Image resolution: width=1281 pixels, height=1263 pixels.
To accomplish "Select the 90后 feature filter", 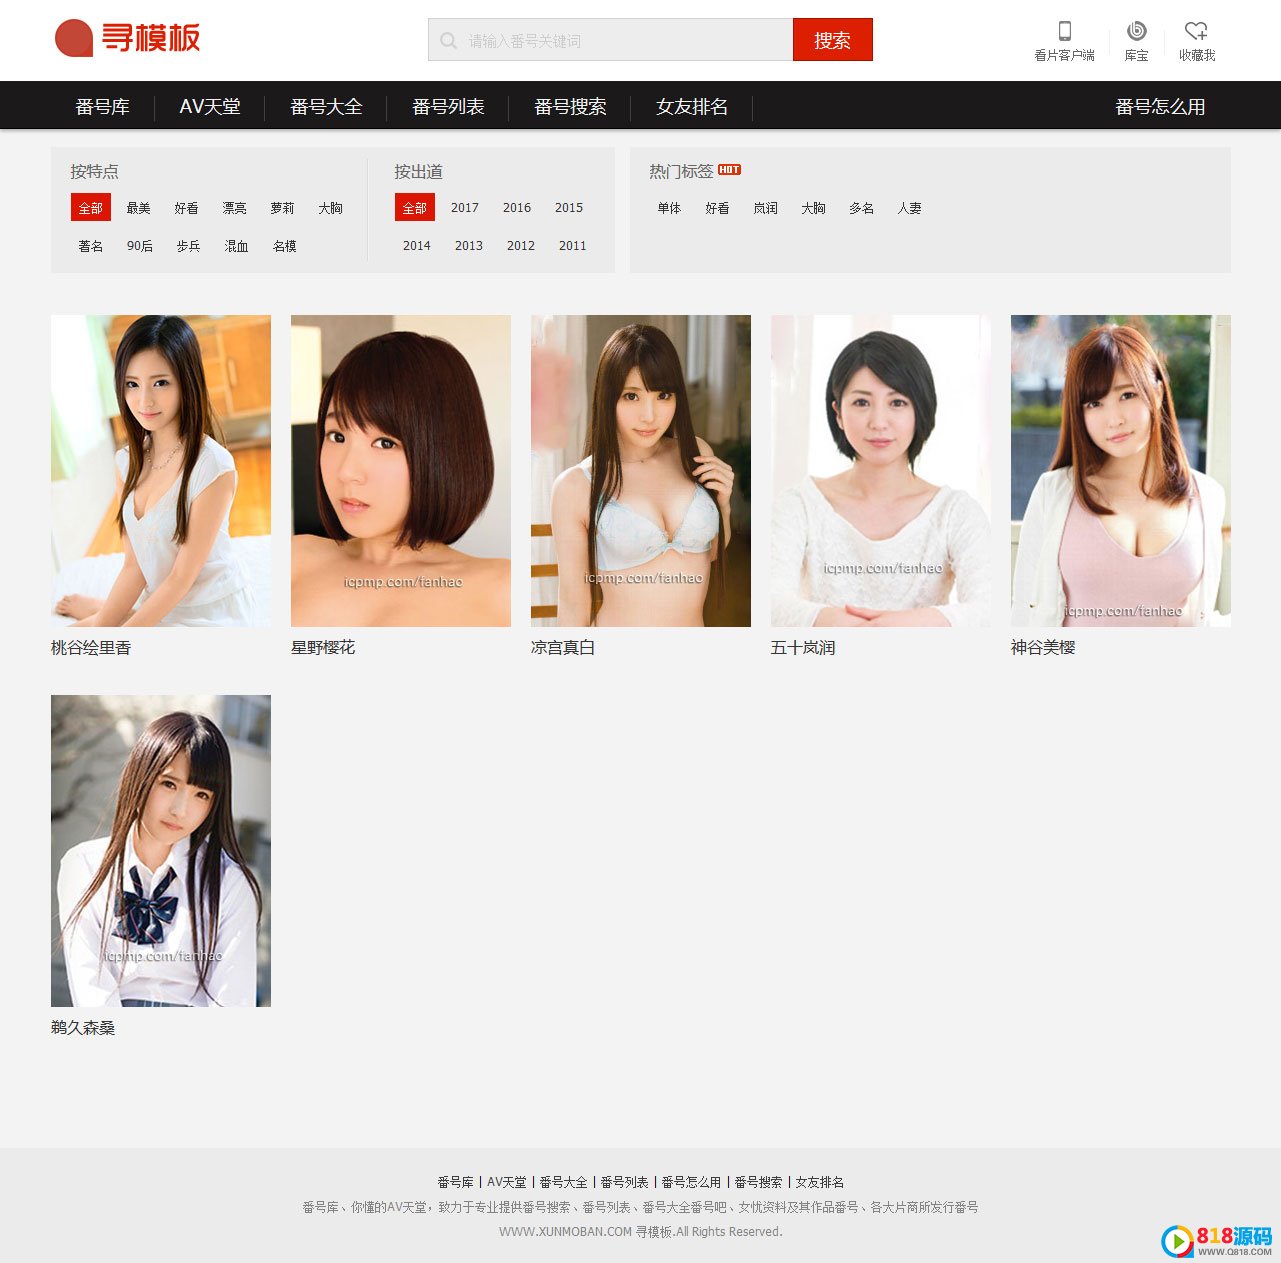I will (x=140, y=246).
